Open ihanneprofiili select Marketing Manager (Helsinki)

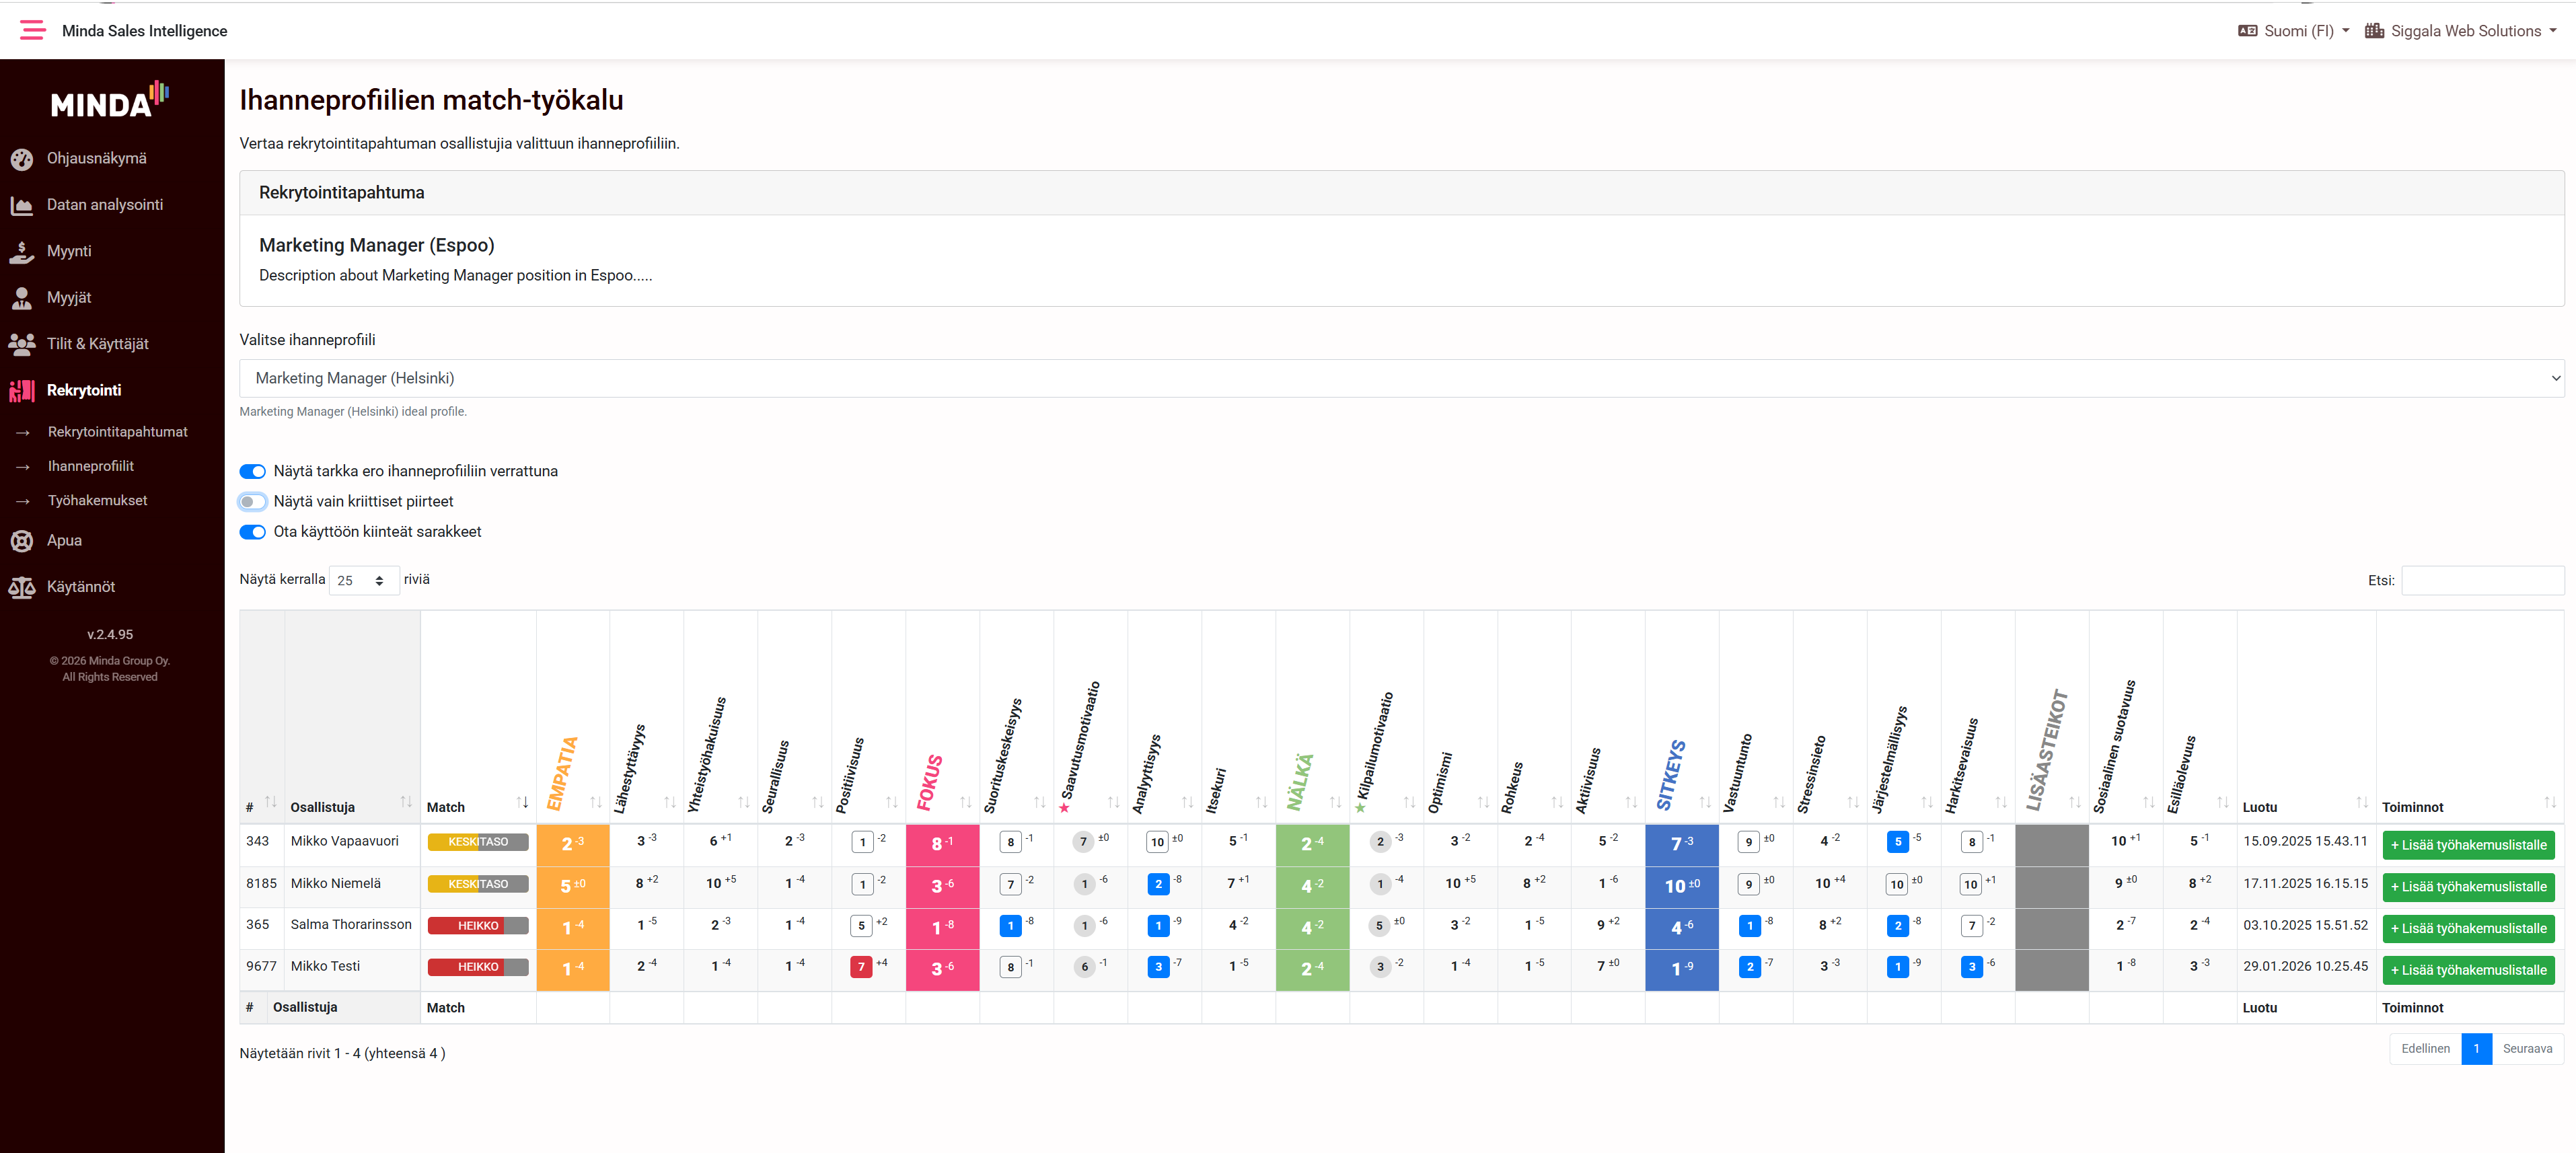click(1402, 378)
